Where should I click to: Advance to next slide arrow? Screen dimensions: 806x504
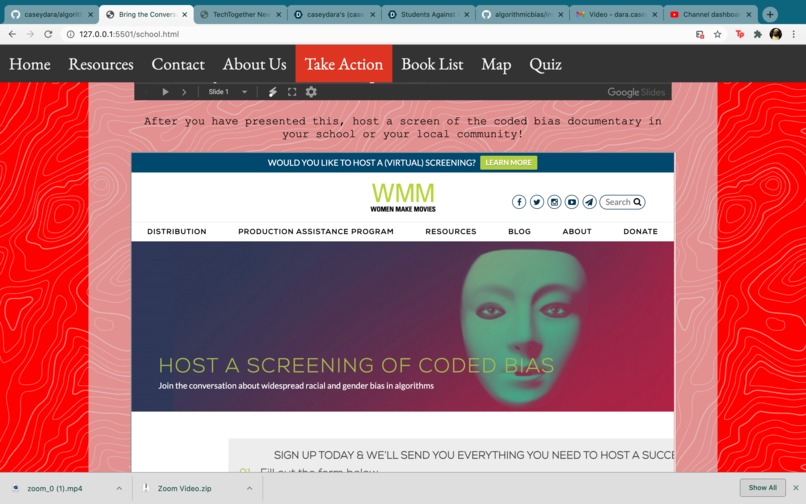(184, 92)
